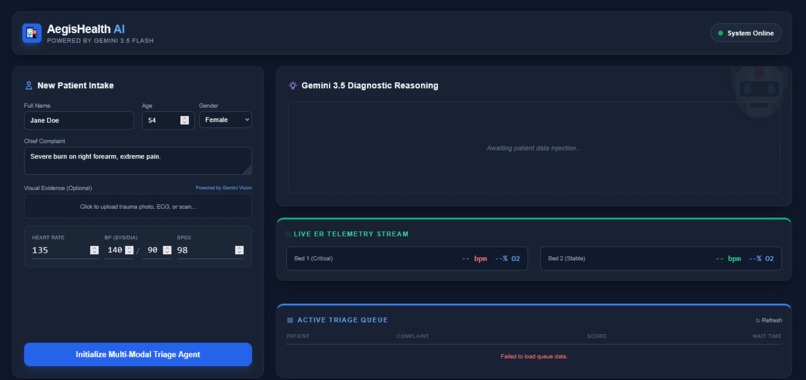Click the WAIT TIME column header
The image size is (806, 380).
767,336
